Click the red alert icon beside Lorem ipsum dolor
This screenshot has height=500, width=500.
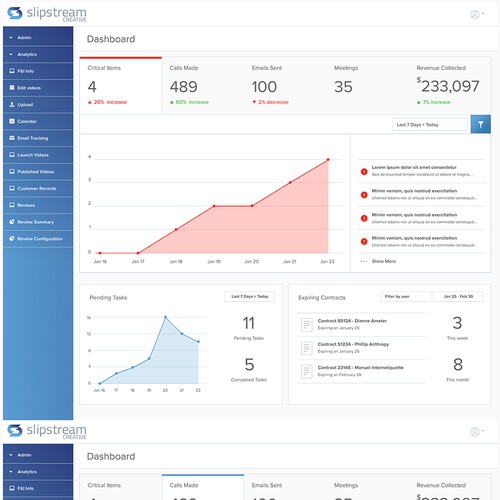click(x=364, y=172)
